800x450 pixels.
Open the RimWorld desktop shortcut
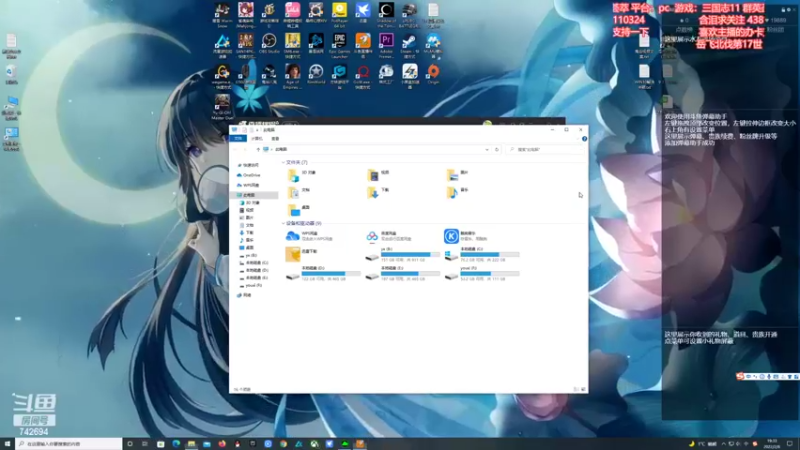316,74
